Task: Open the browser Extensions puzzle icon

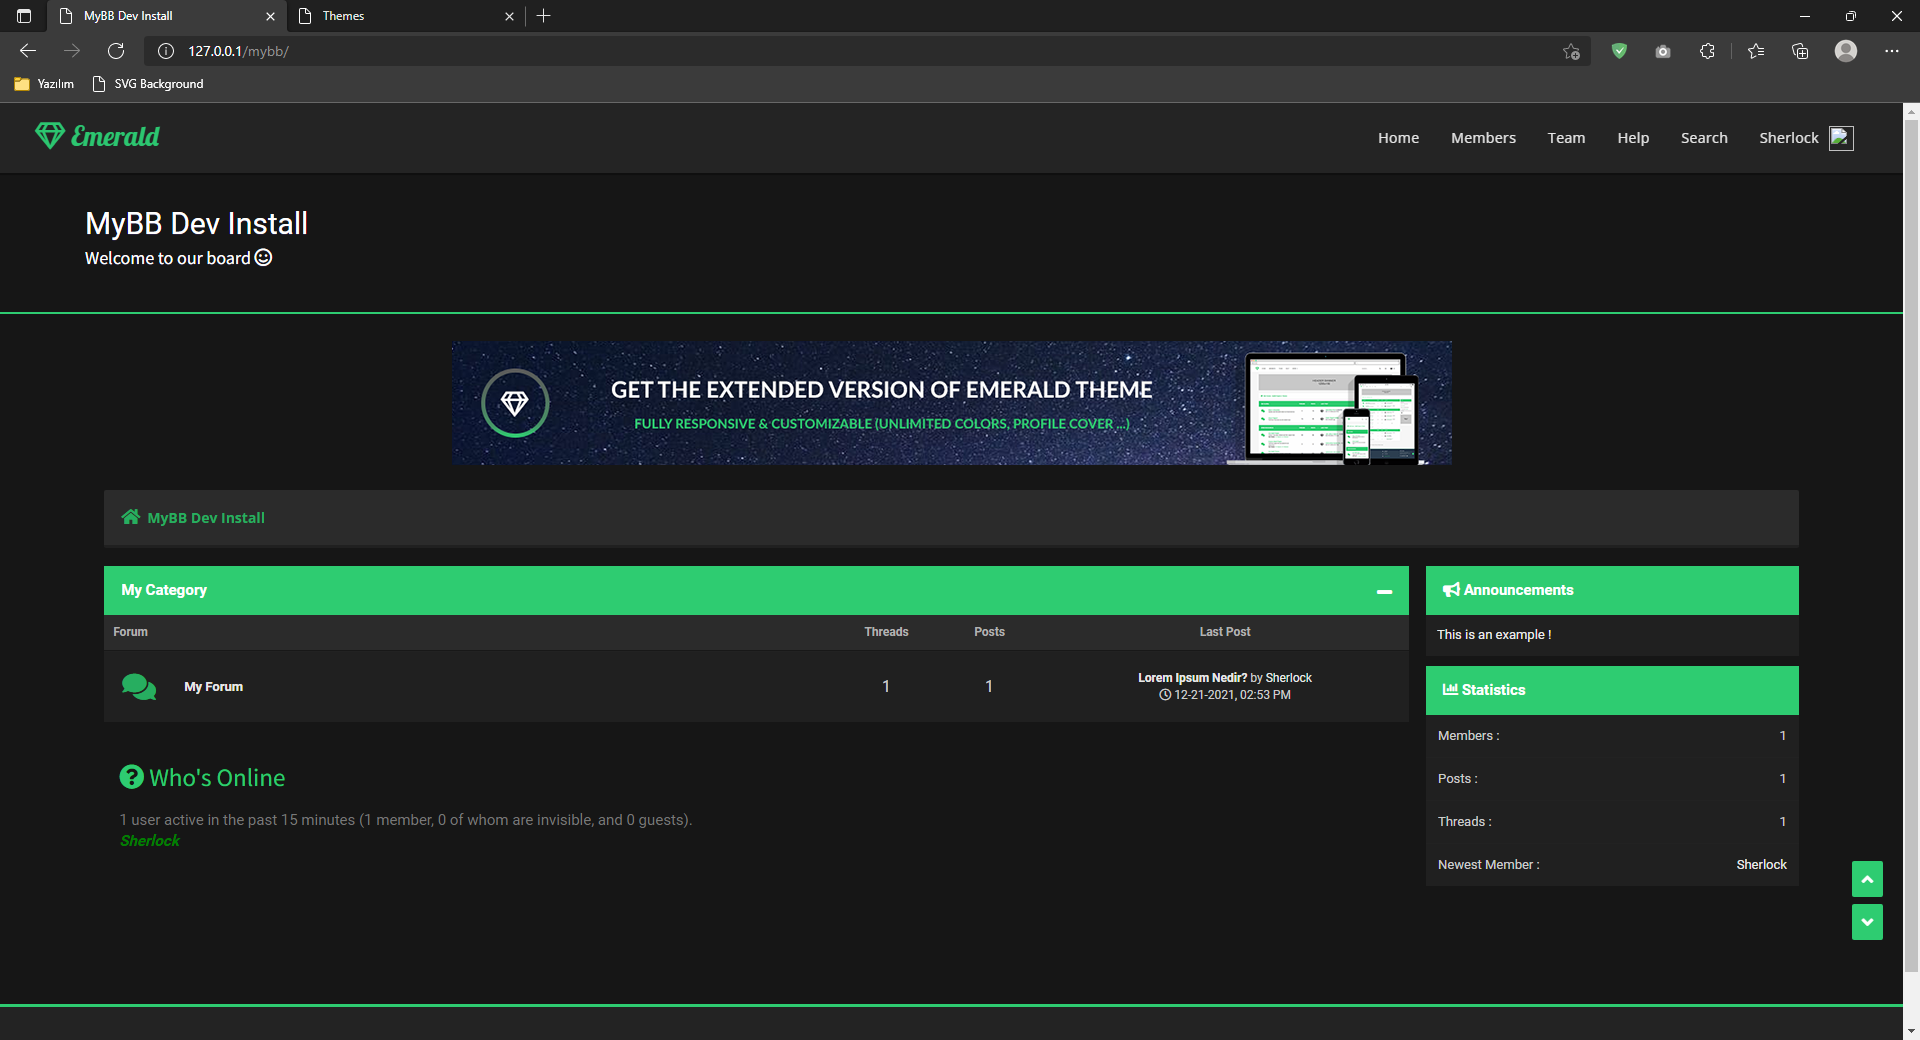Action: click(x=1707, y=51)
